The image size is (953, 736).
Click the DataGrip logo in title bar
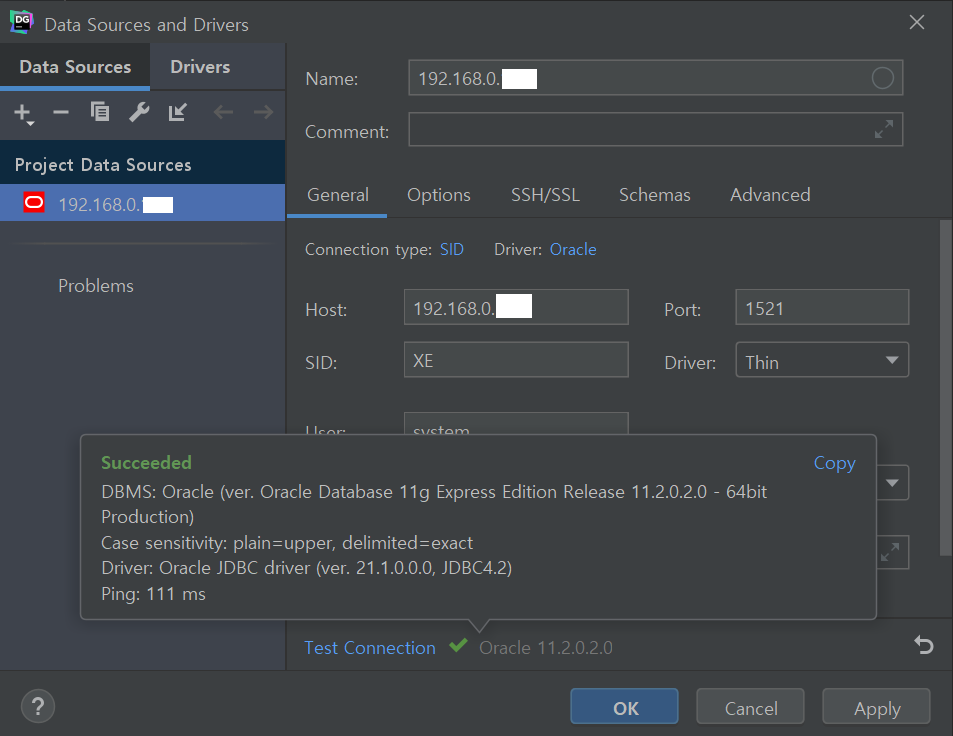[x=21, y=22]
